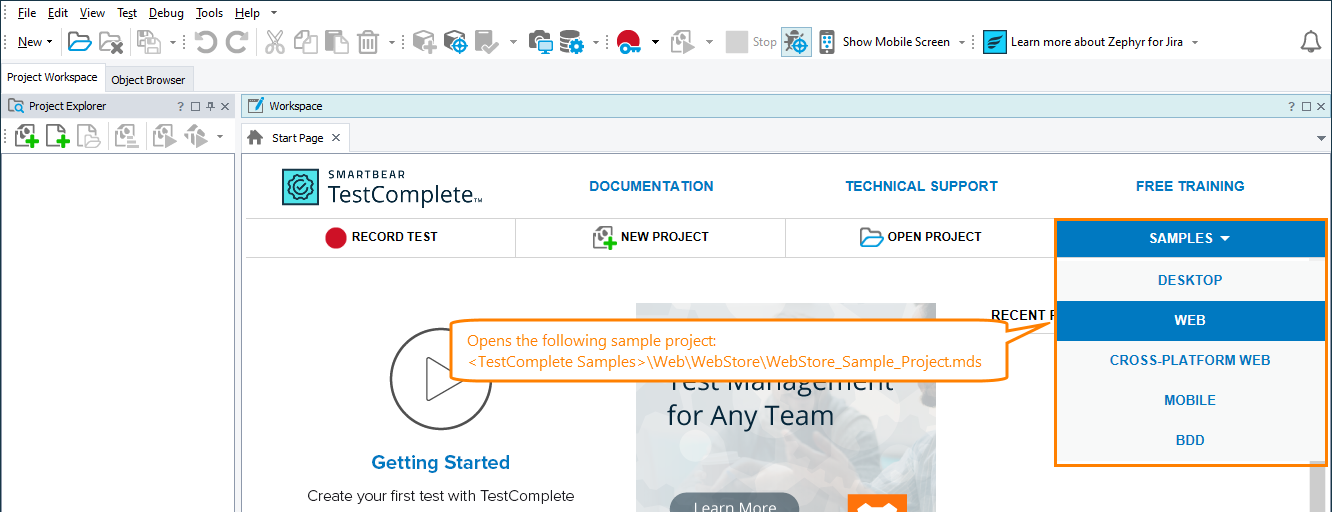Expand the dropdown arrow after Delete icon
The image size is (1332, 512).
pyautogui.click(x=391, y=42)
